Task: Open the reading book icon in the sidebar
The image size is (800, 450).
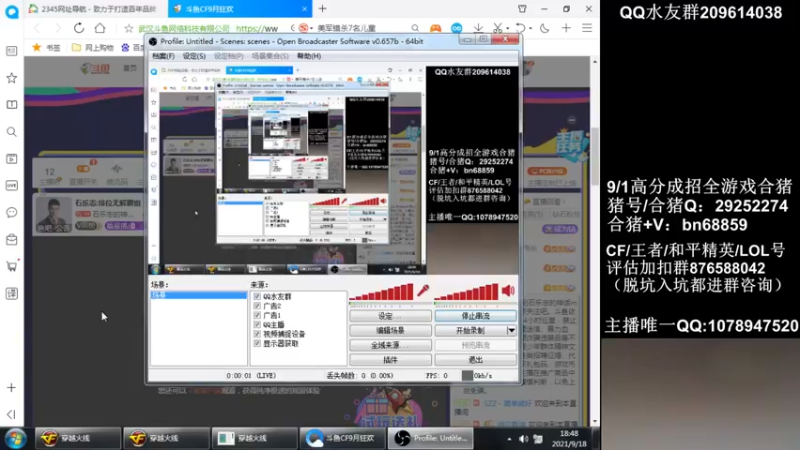Action: [x=11, y=105]
